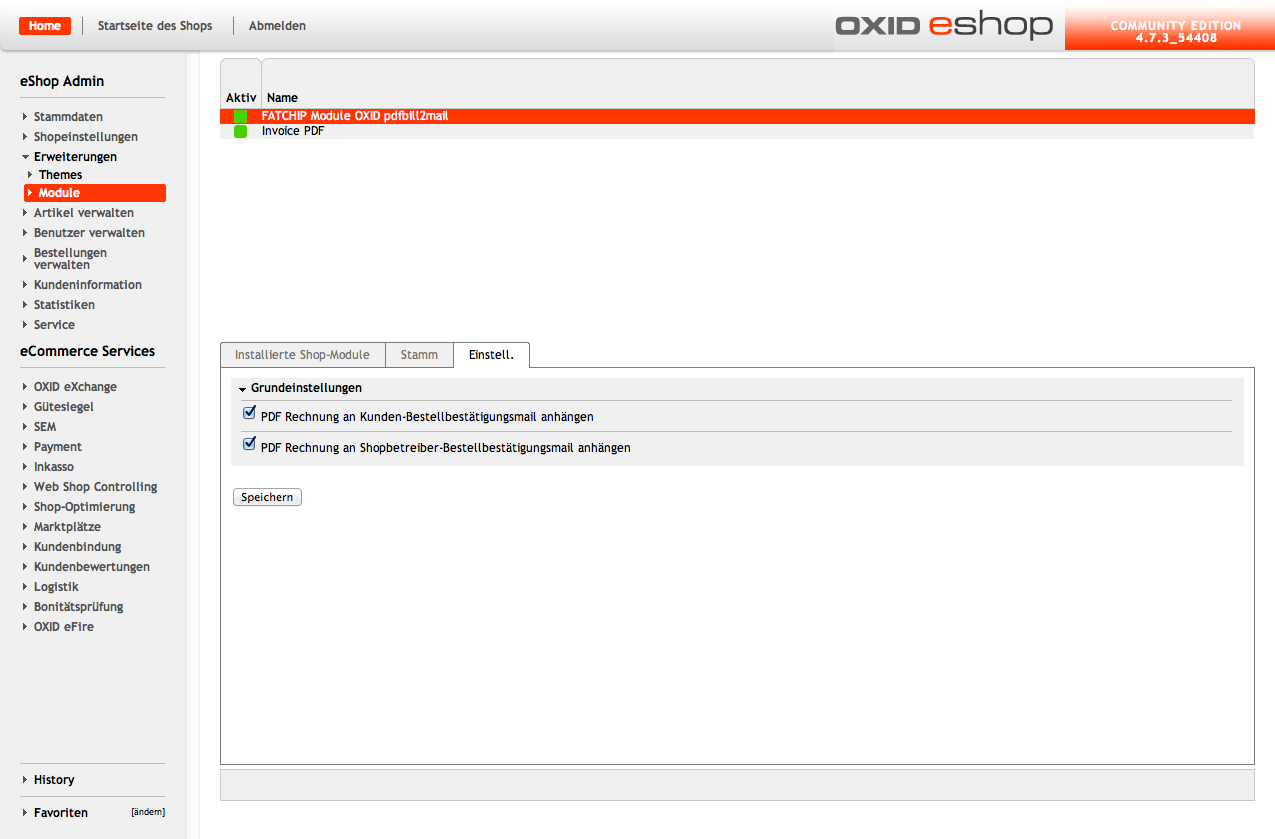Click arrow icon beside Stammdaten

(25, 117)
